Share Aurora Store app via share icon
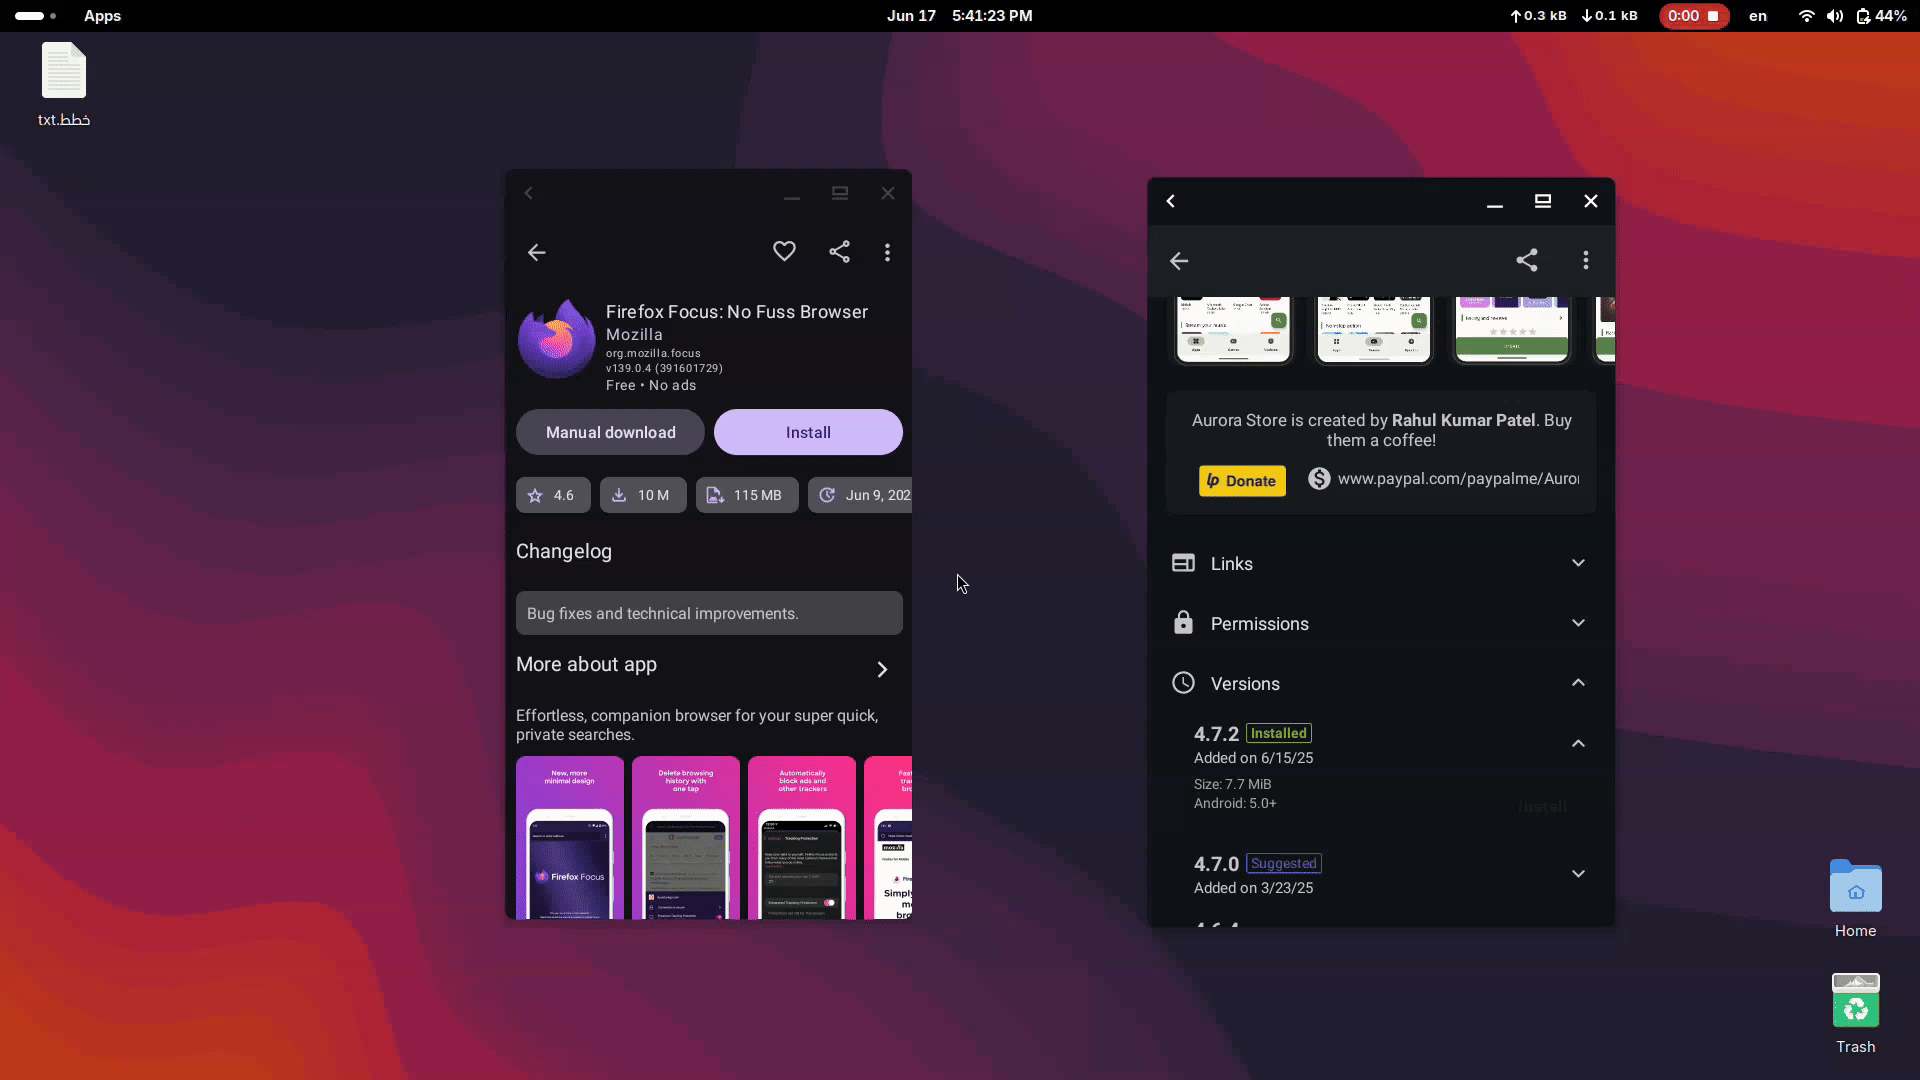This screenshot has height=1080, width=1920. (x=1527, y=260)
